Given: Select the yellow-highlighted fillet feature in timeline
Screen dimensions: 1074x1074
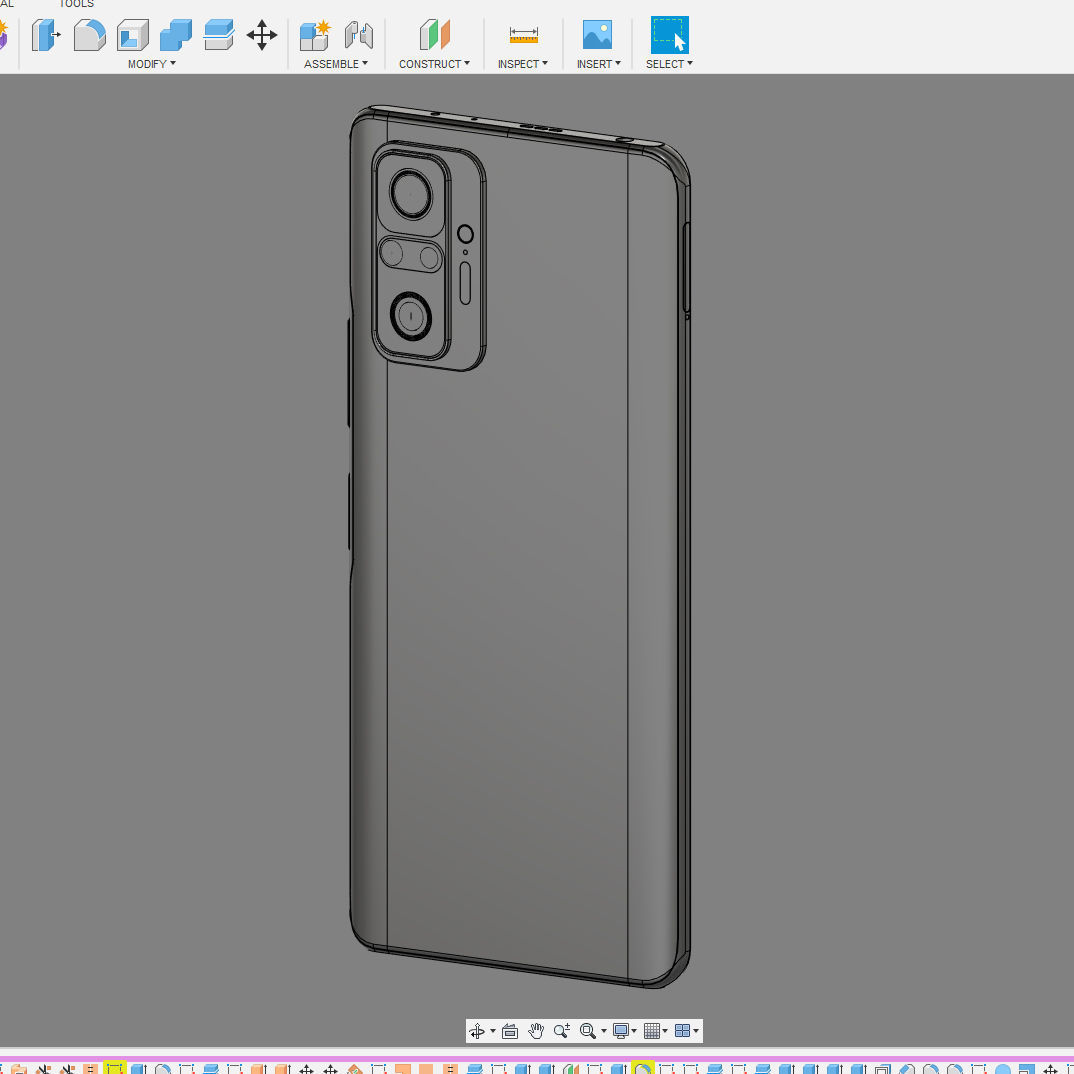Looking at the screenshot, I should pos(642,1068).
